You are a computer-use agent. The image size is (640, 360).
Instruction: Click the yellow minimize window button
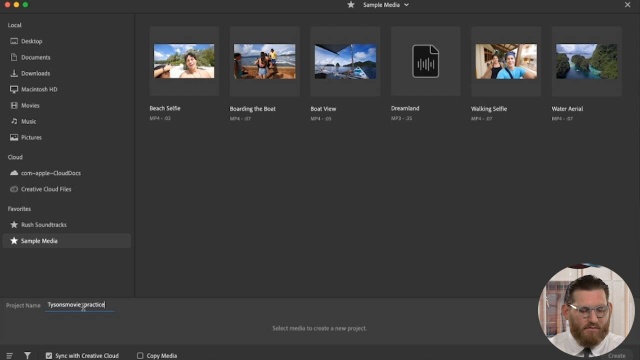(x=16, y=4)
